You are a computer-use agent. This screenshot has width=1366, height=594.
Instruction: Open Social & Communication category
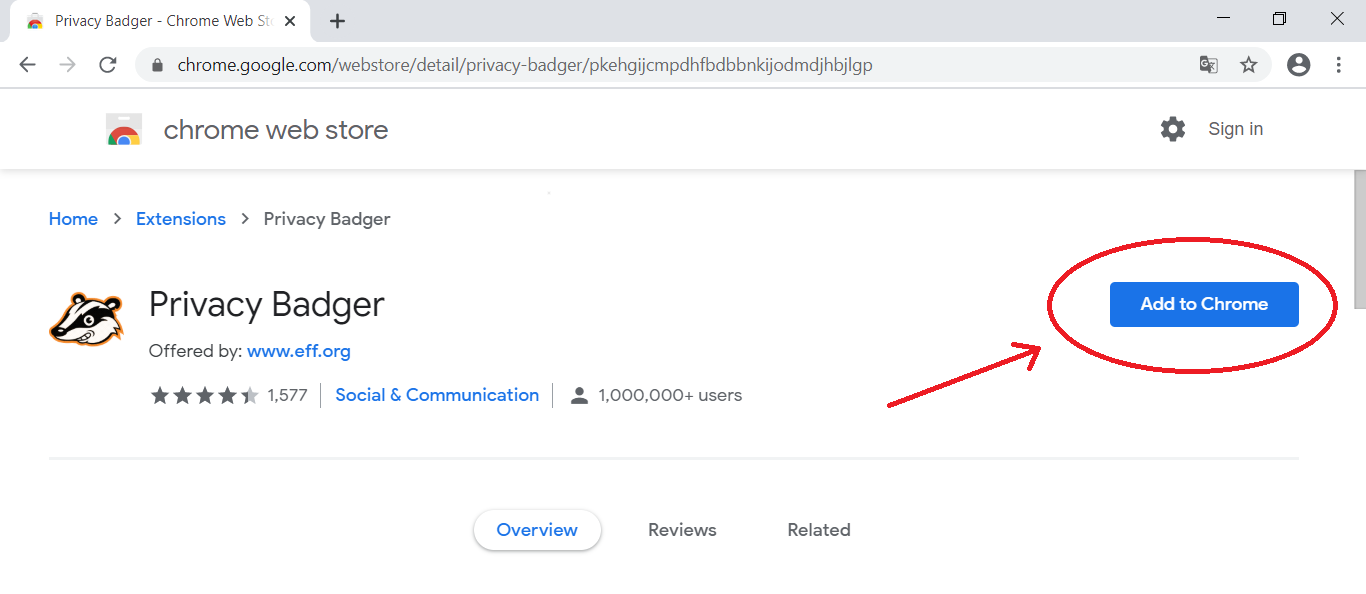click(x=437, y=395)
